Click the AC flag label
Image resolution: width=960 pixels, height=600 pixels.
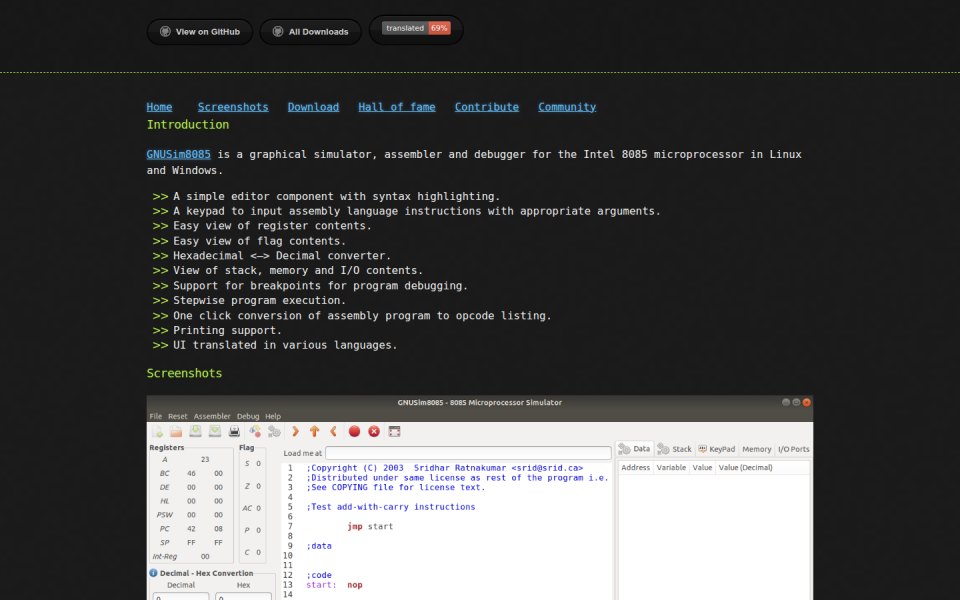point(247,508)
